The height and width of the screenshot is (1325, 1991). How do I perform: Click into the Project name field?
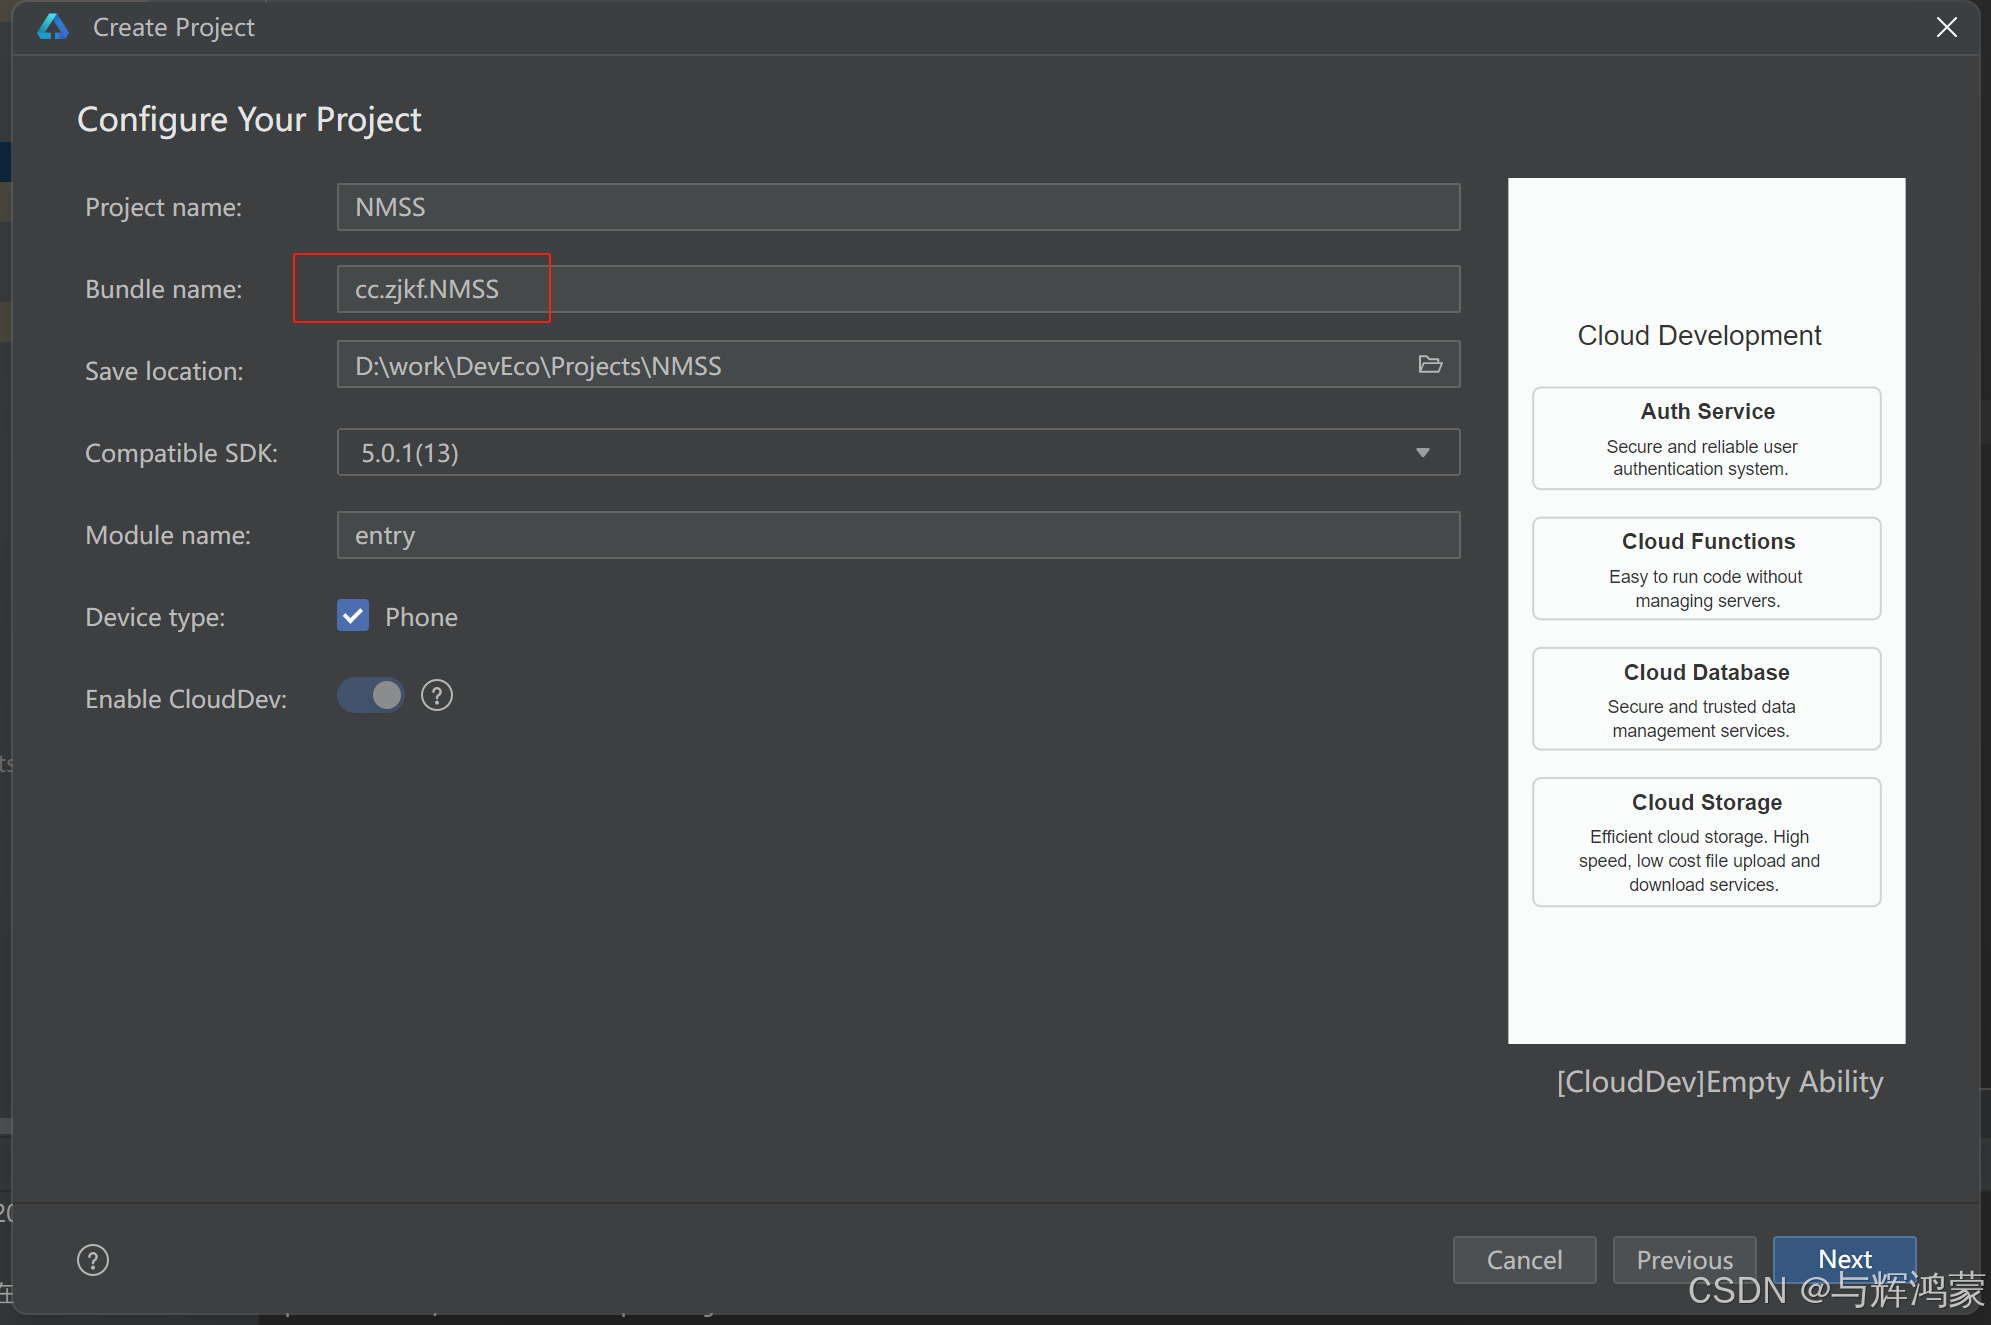tap(897, 207)
